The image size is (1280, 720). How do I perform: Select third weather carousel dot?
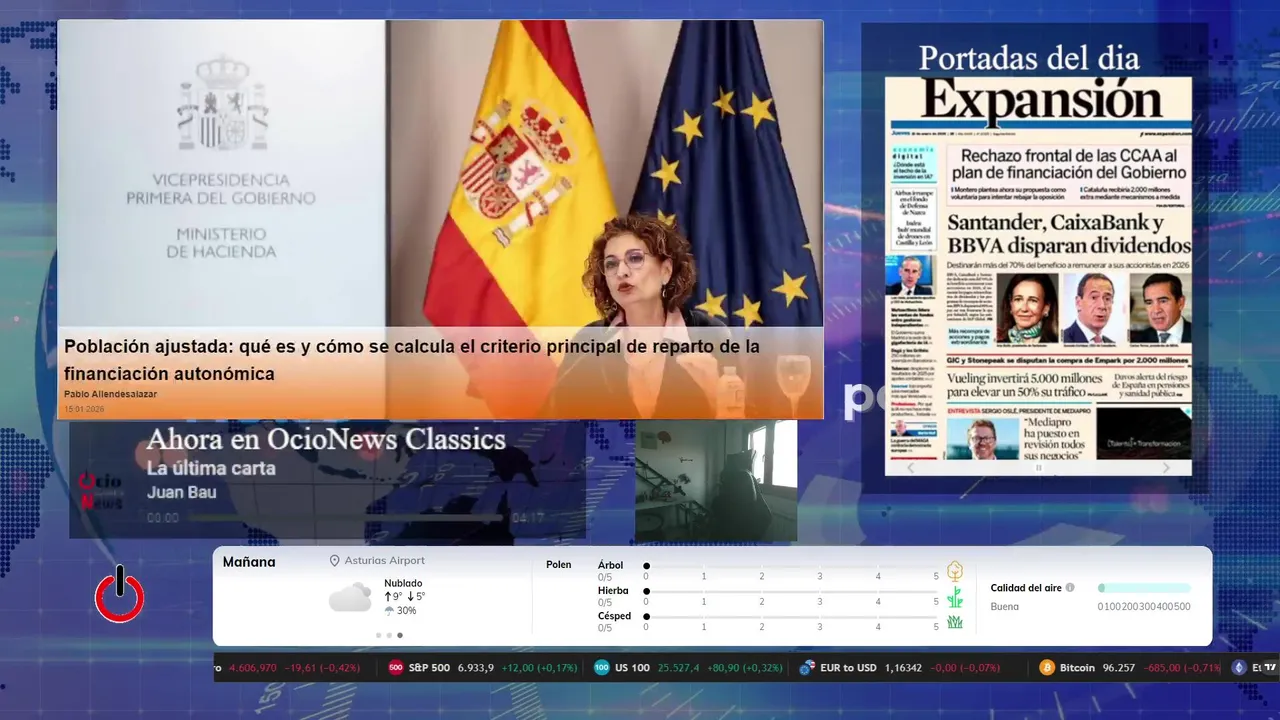(400, 635)
